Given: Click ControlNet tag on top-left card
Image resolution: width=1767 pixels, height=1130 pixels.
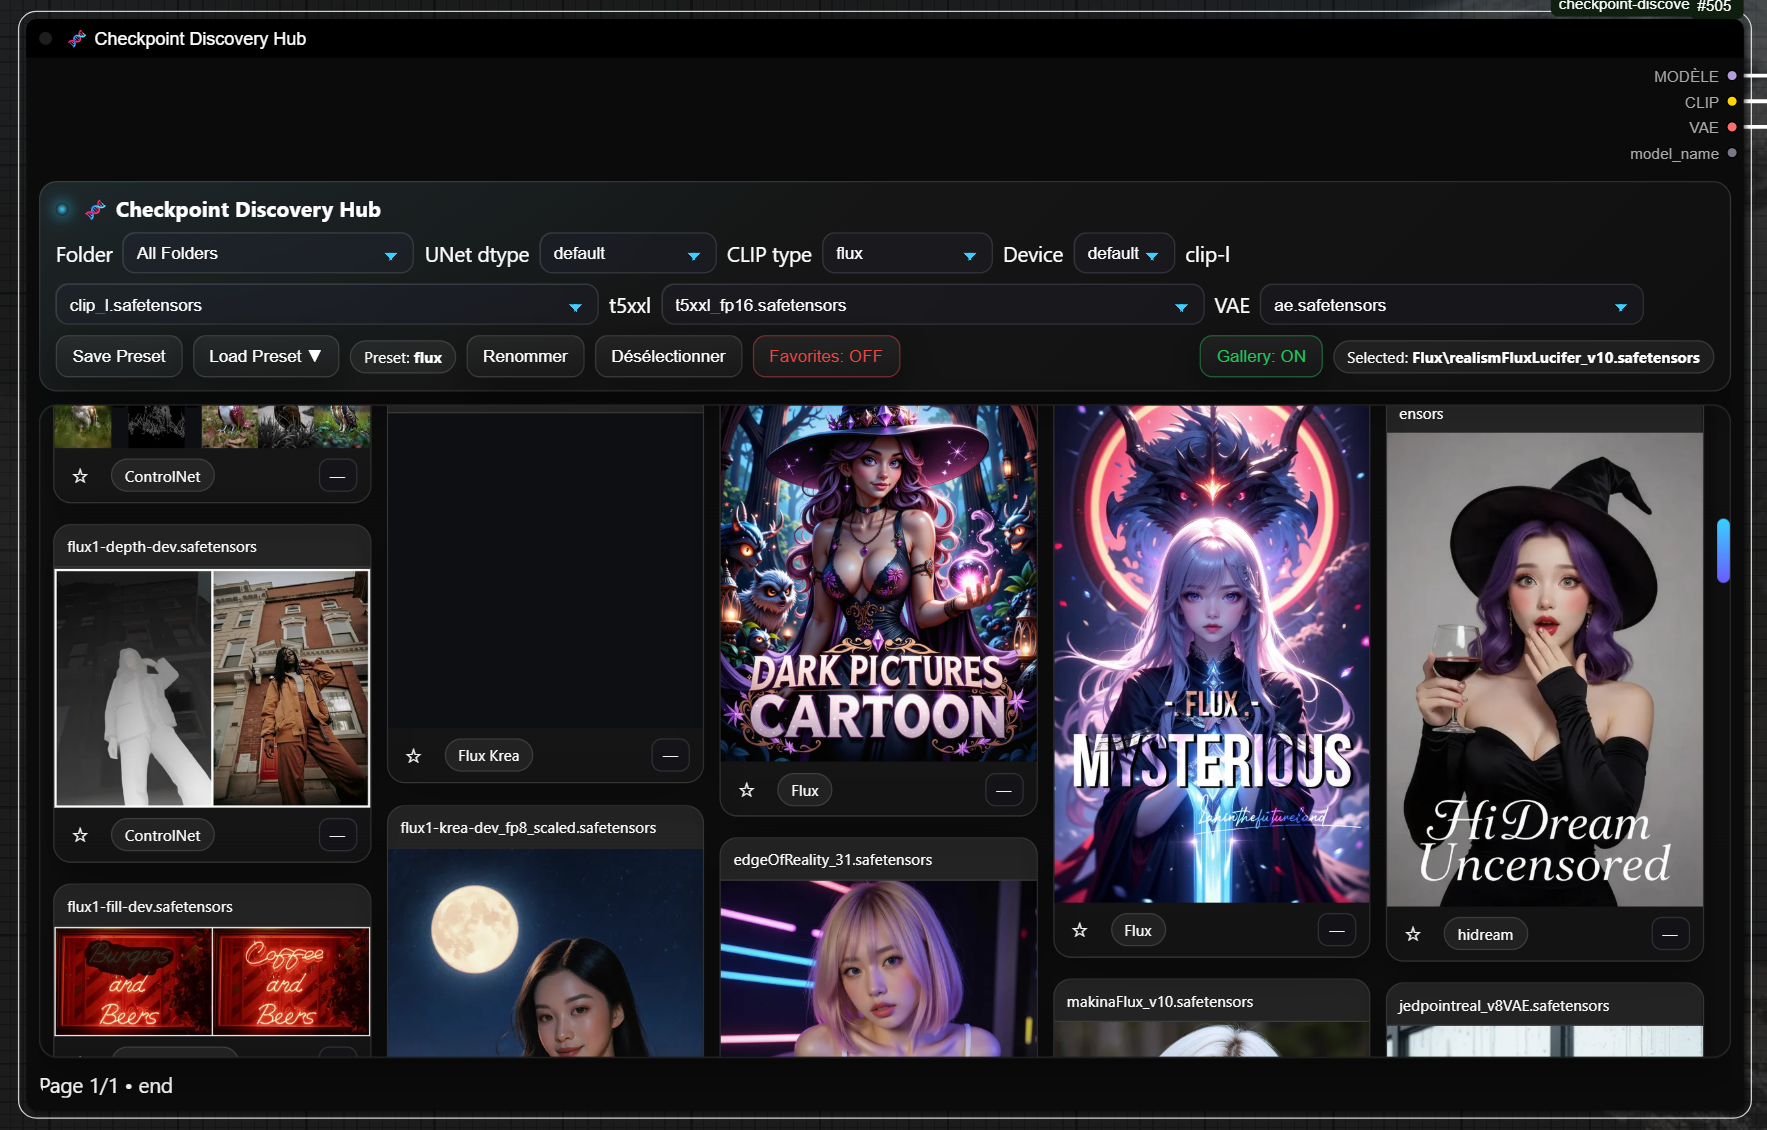Looking at the screenshot, I should (162, 476).
